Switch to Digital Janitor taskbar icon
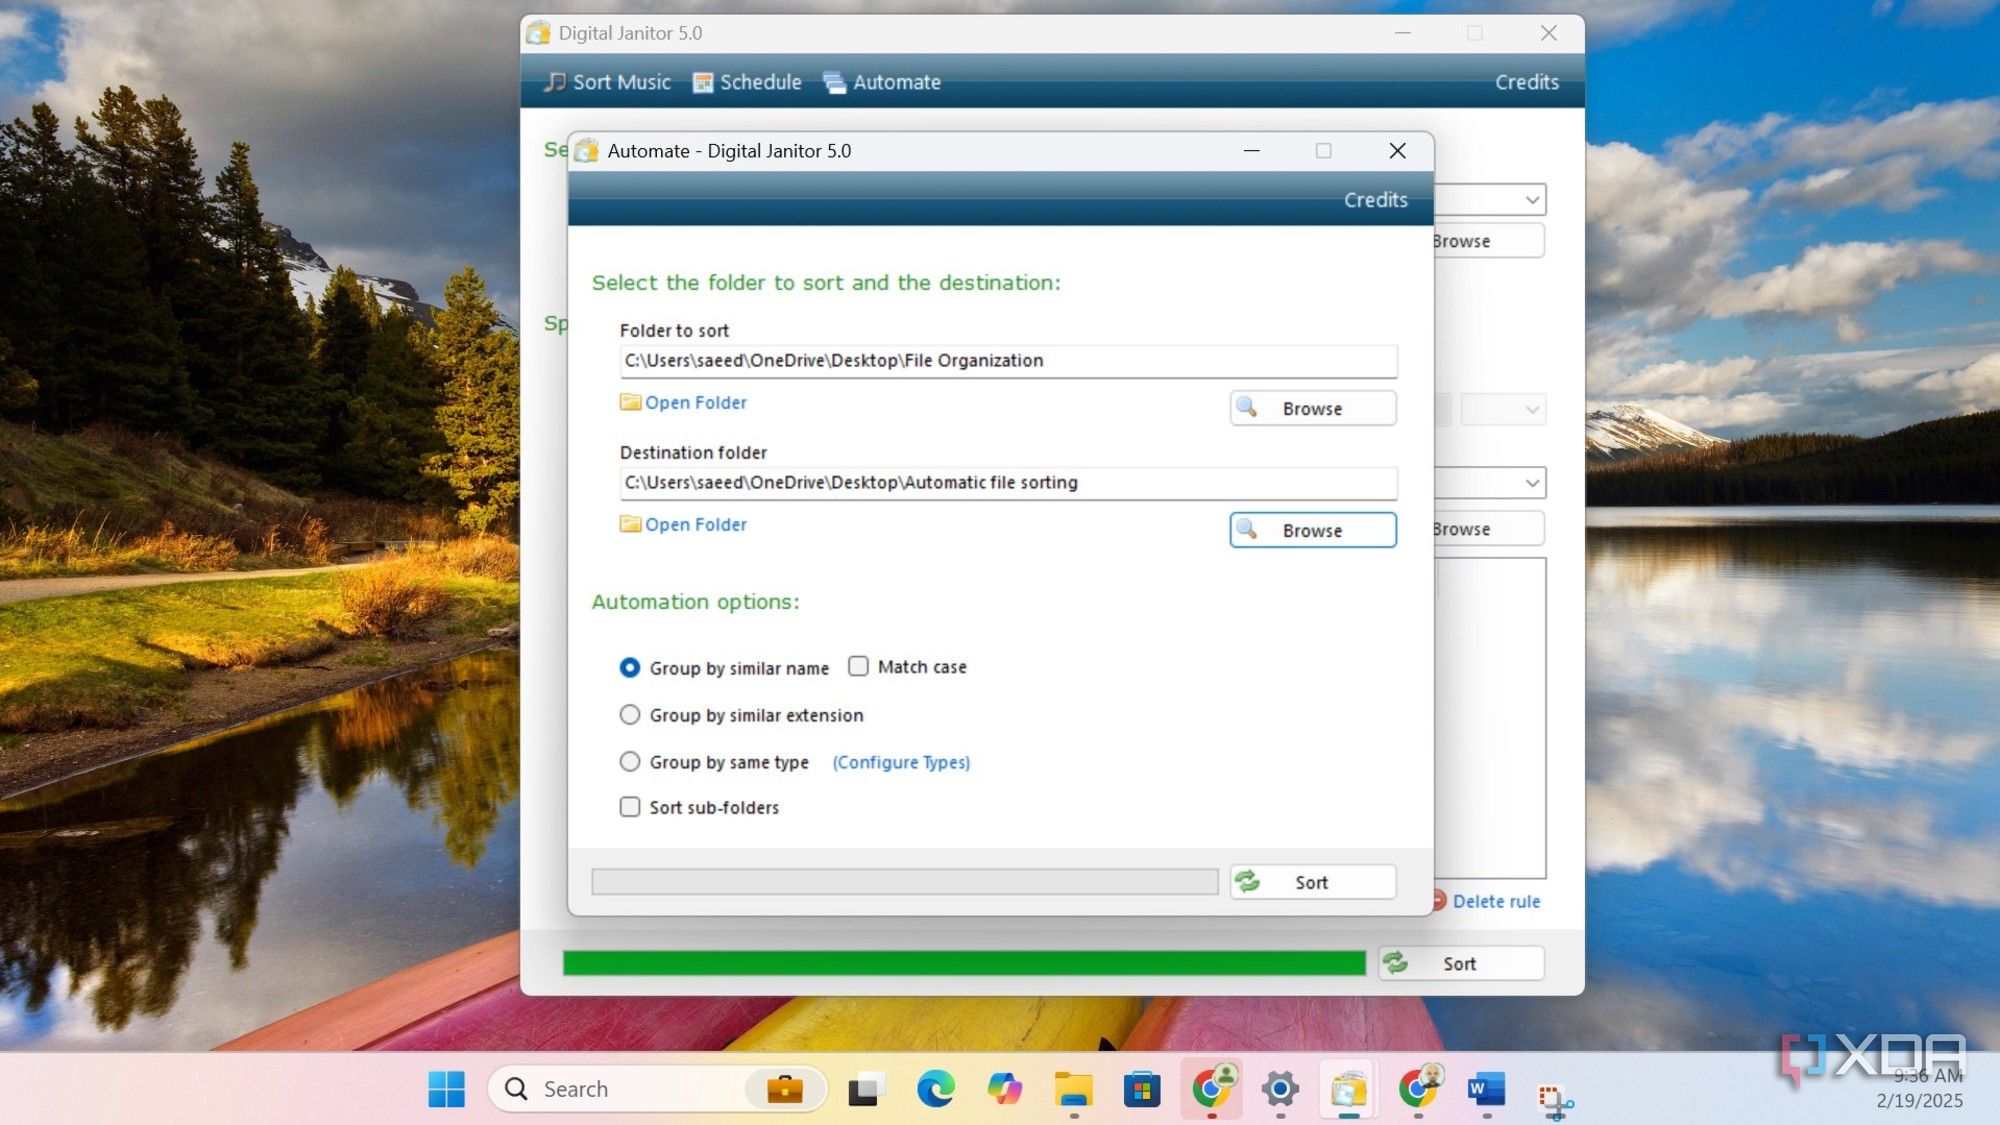This screenshot has width=2000, height=1125. point(1348,1089)
